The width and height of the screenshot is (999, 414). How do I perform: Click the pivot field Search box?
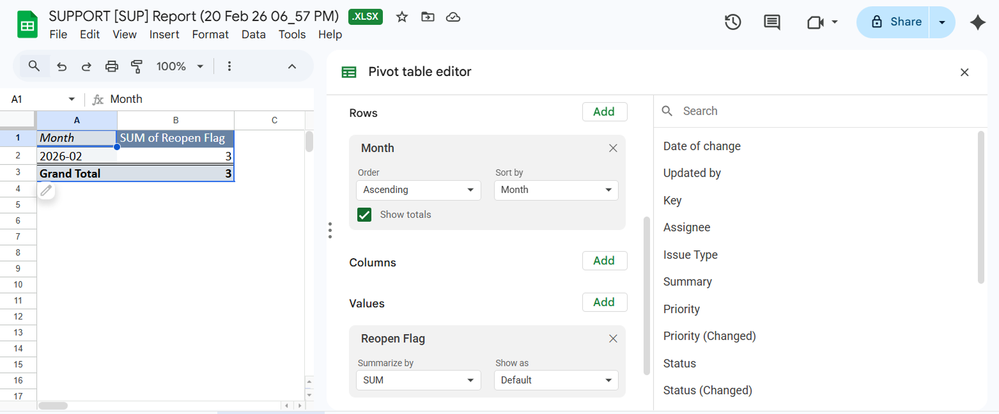coord(820,111)
